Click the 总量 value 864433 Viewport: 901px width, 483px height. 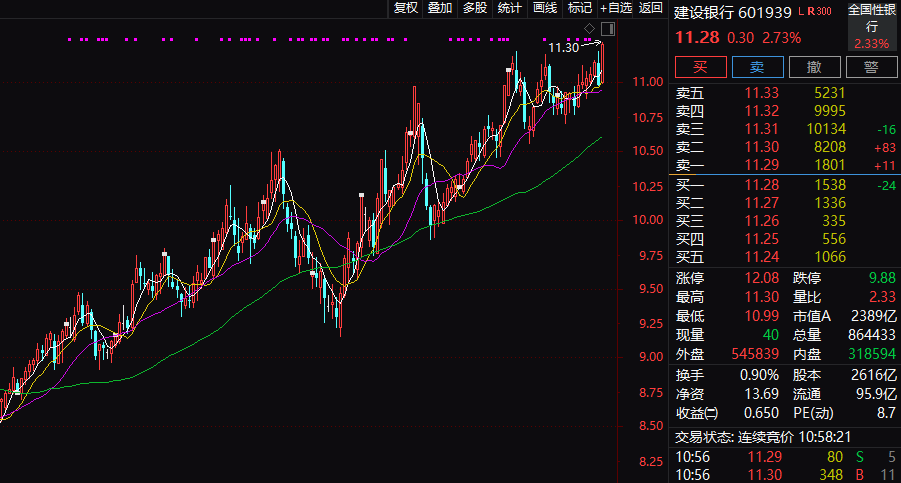click(872, 335)
